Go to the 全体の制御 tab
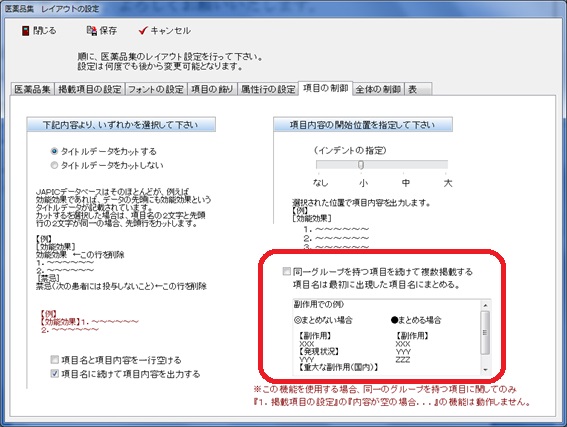The height and width of the screenshot is (427, 567). pyautogui.click(x=378, y=89)
